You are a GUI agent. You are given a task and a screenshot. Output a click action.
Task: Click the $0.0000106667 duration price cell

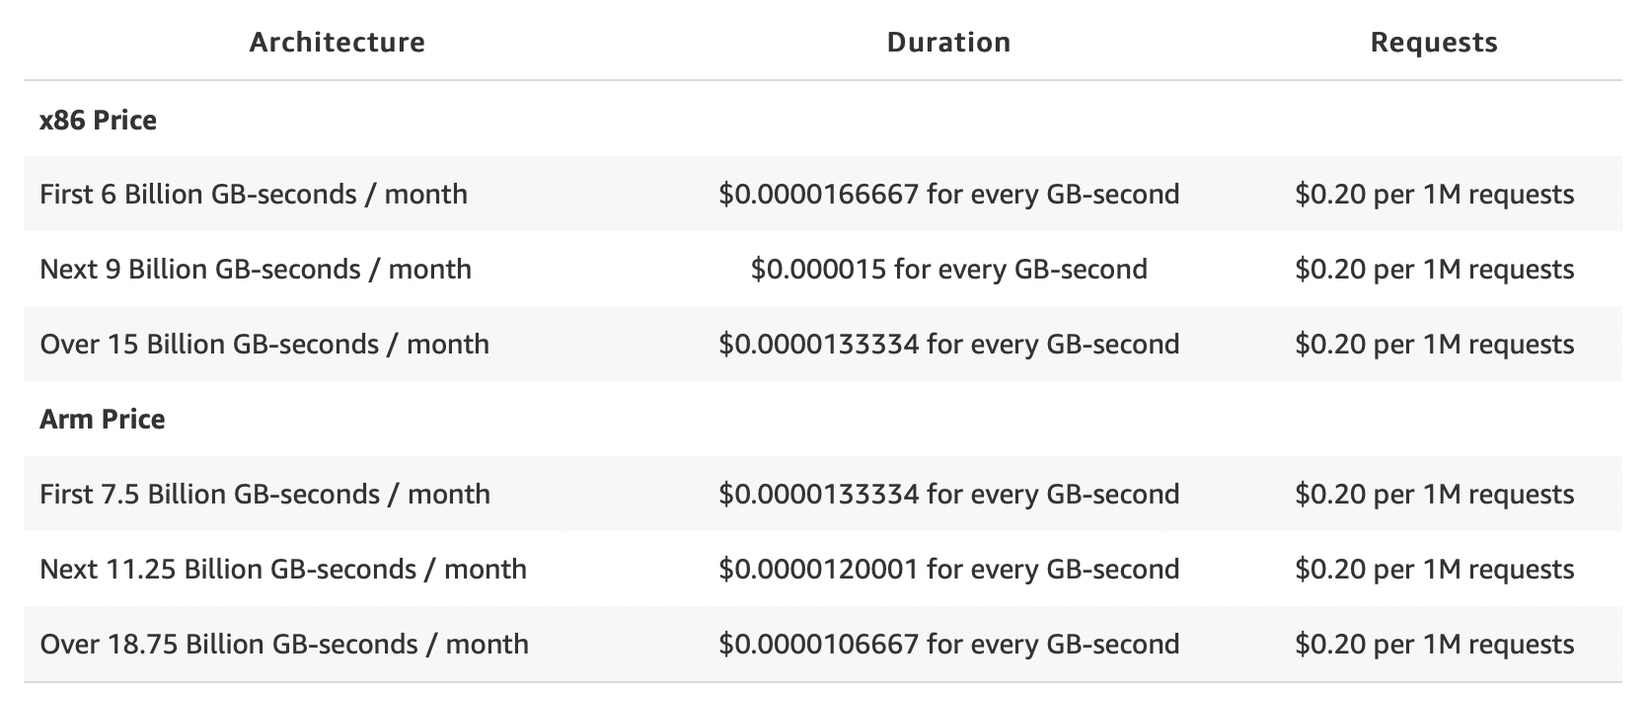948,644
